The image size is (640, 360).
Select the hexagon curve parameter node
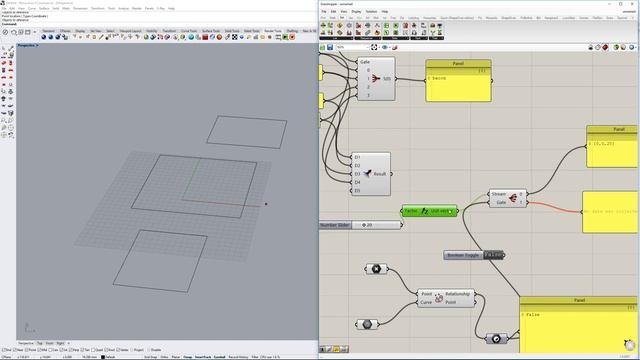point(367,324)
